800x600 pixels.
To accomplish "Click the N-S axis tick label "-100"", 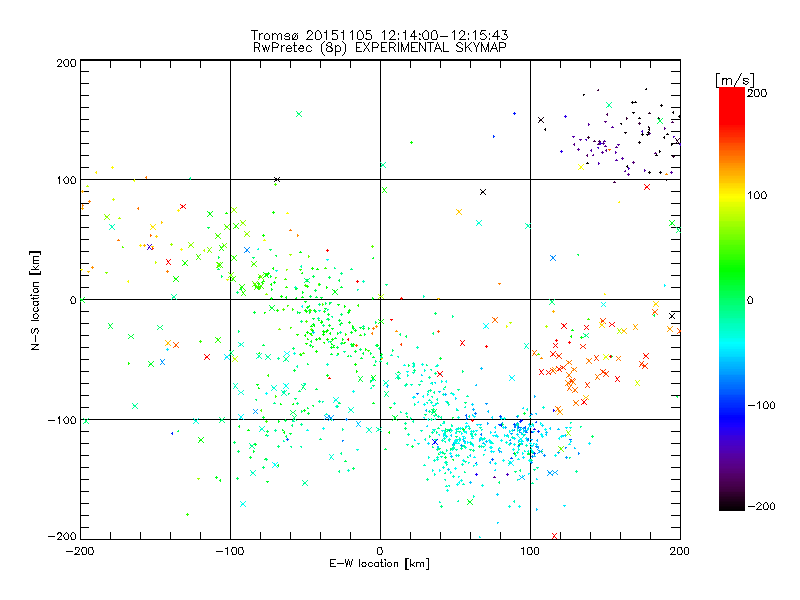I will pyautogui.click(x=62, y=420).
